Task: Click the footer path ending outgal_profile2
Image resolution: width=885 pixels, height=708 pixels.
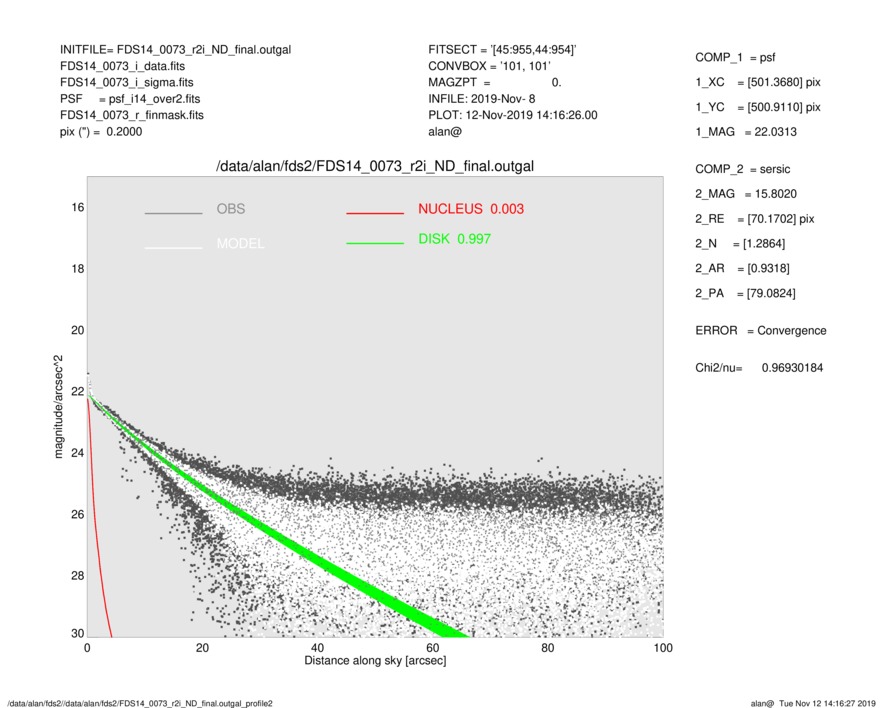Action: [140, 703]
